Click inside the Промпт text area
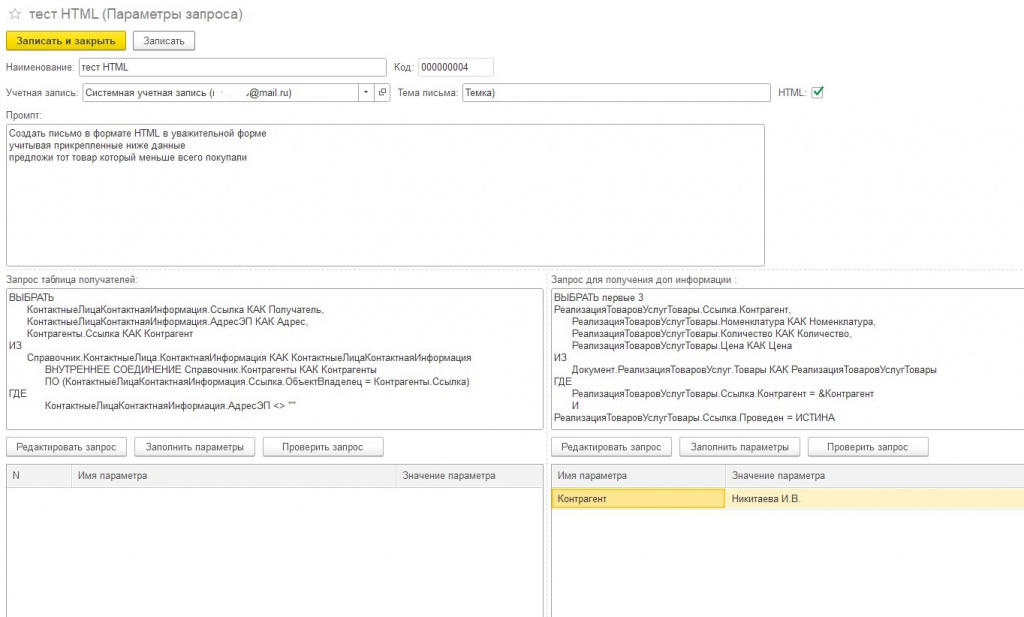The height and width of the screenshot is (617, 1024). click(x=385, y=195)
